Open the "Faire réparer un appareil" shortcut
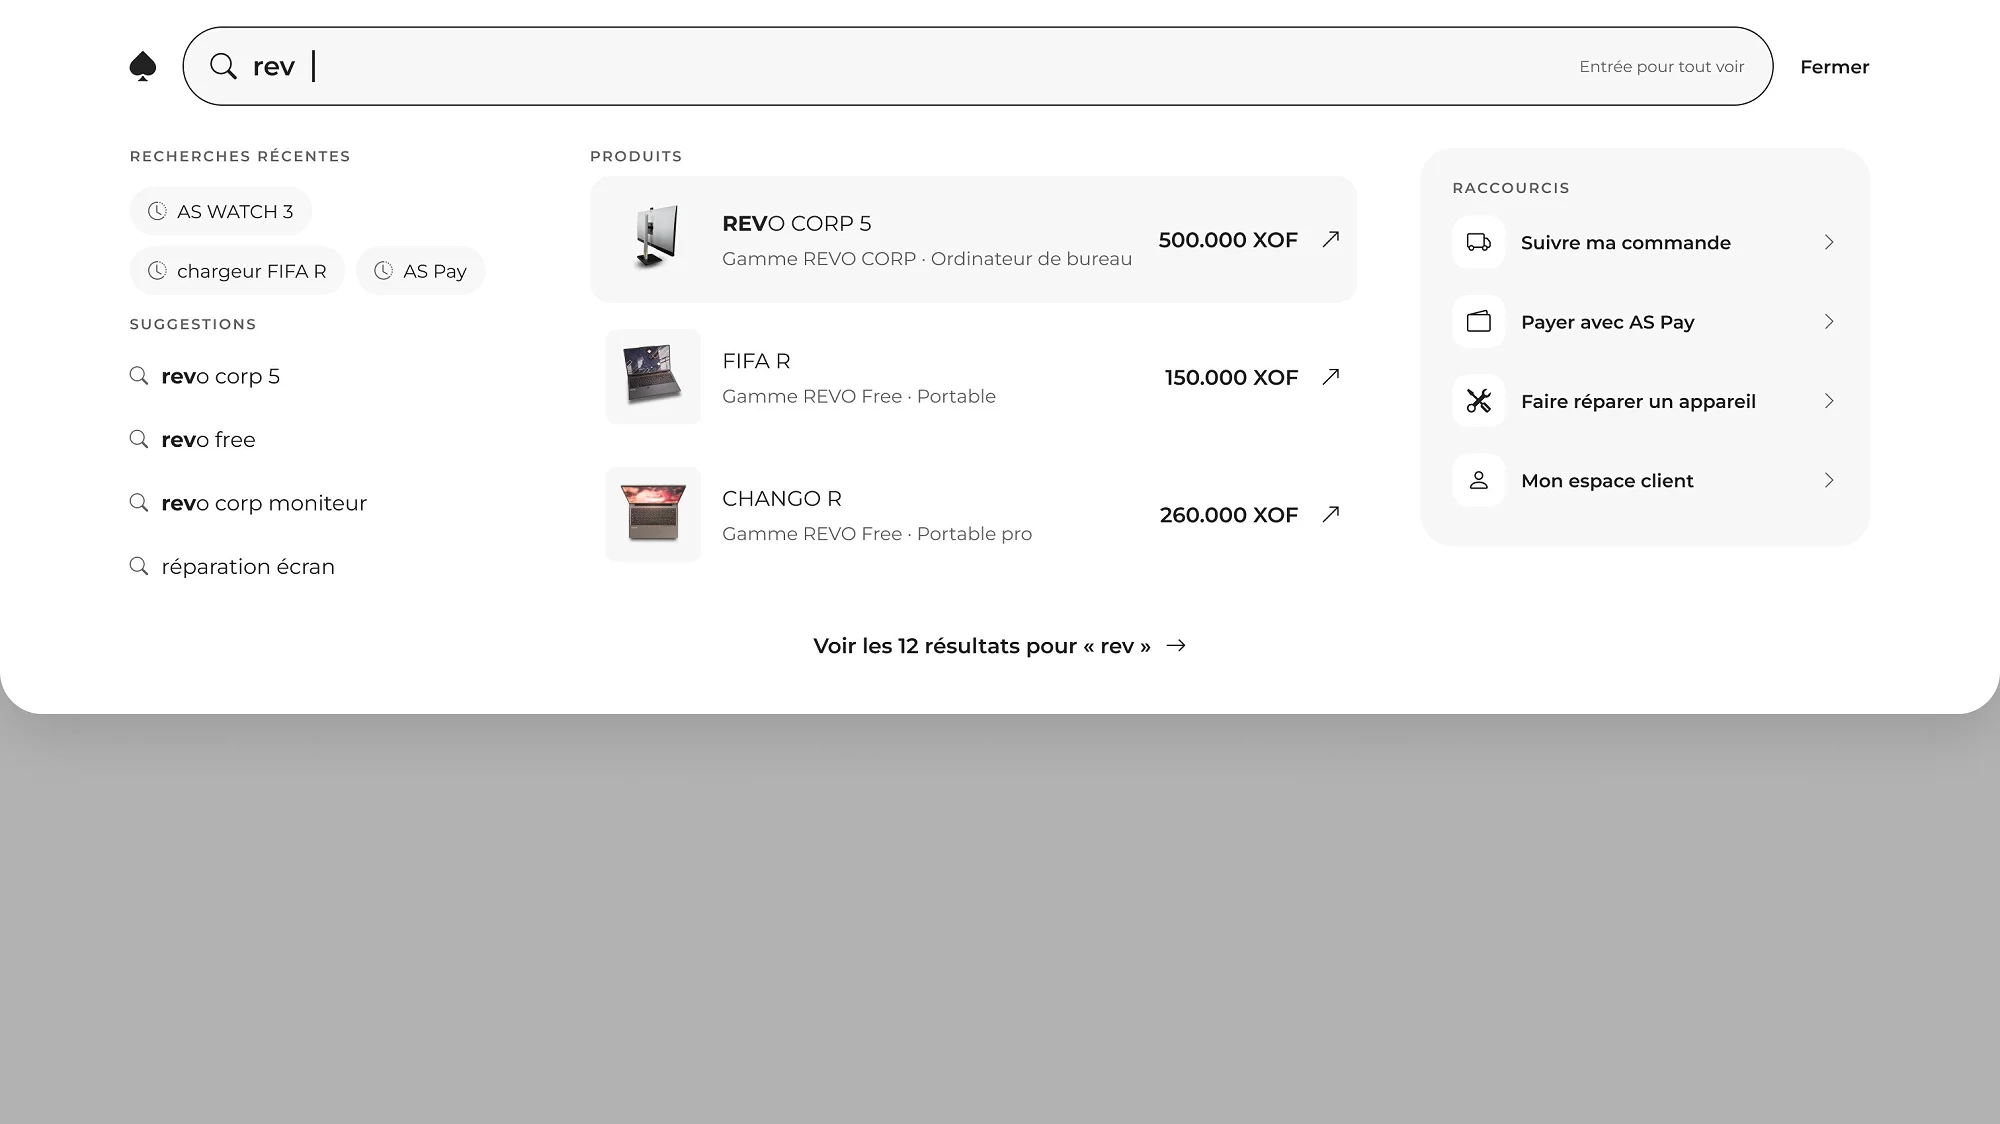This screenshot has height=1124, width=2000. pos(1645,401)
